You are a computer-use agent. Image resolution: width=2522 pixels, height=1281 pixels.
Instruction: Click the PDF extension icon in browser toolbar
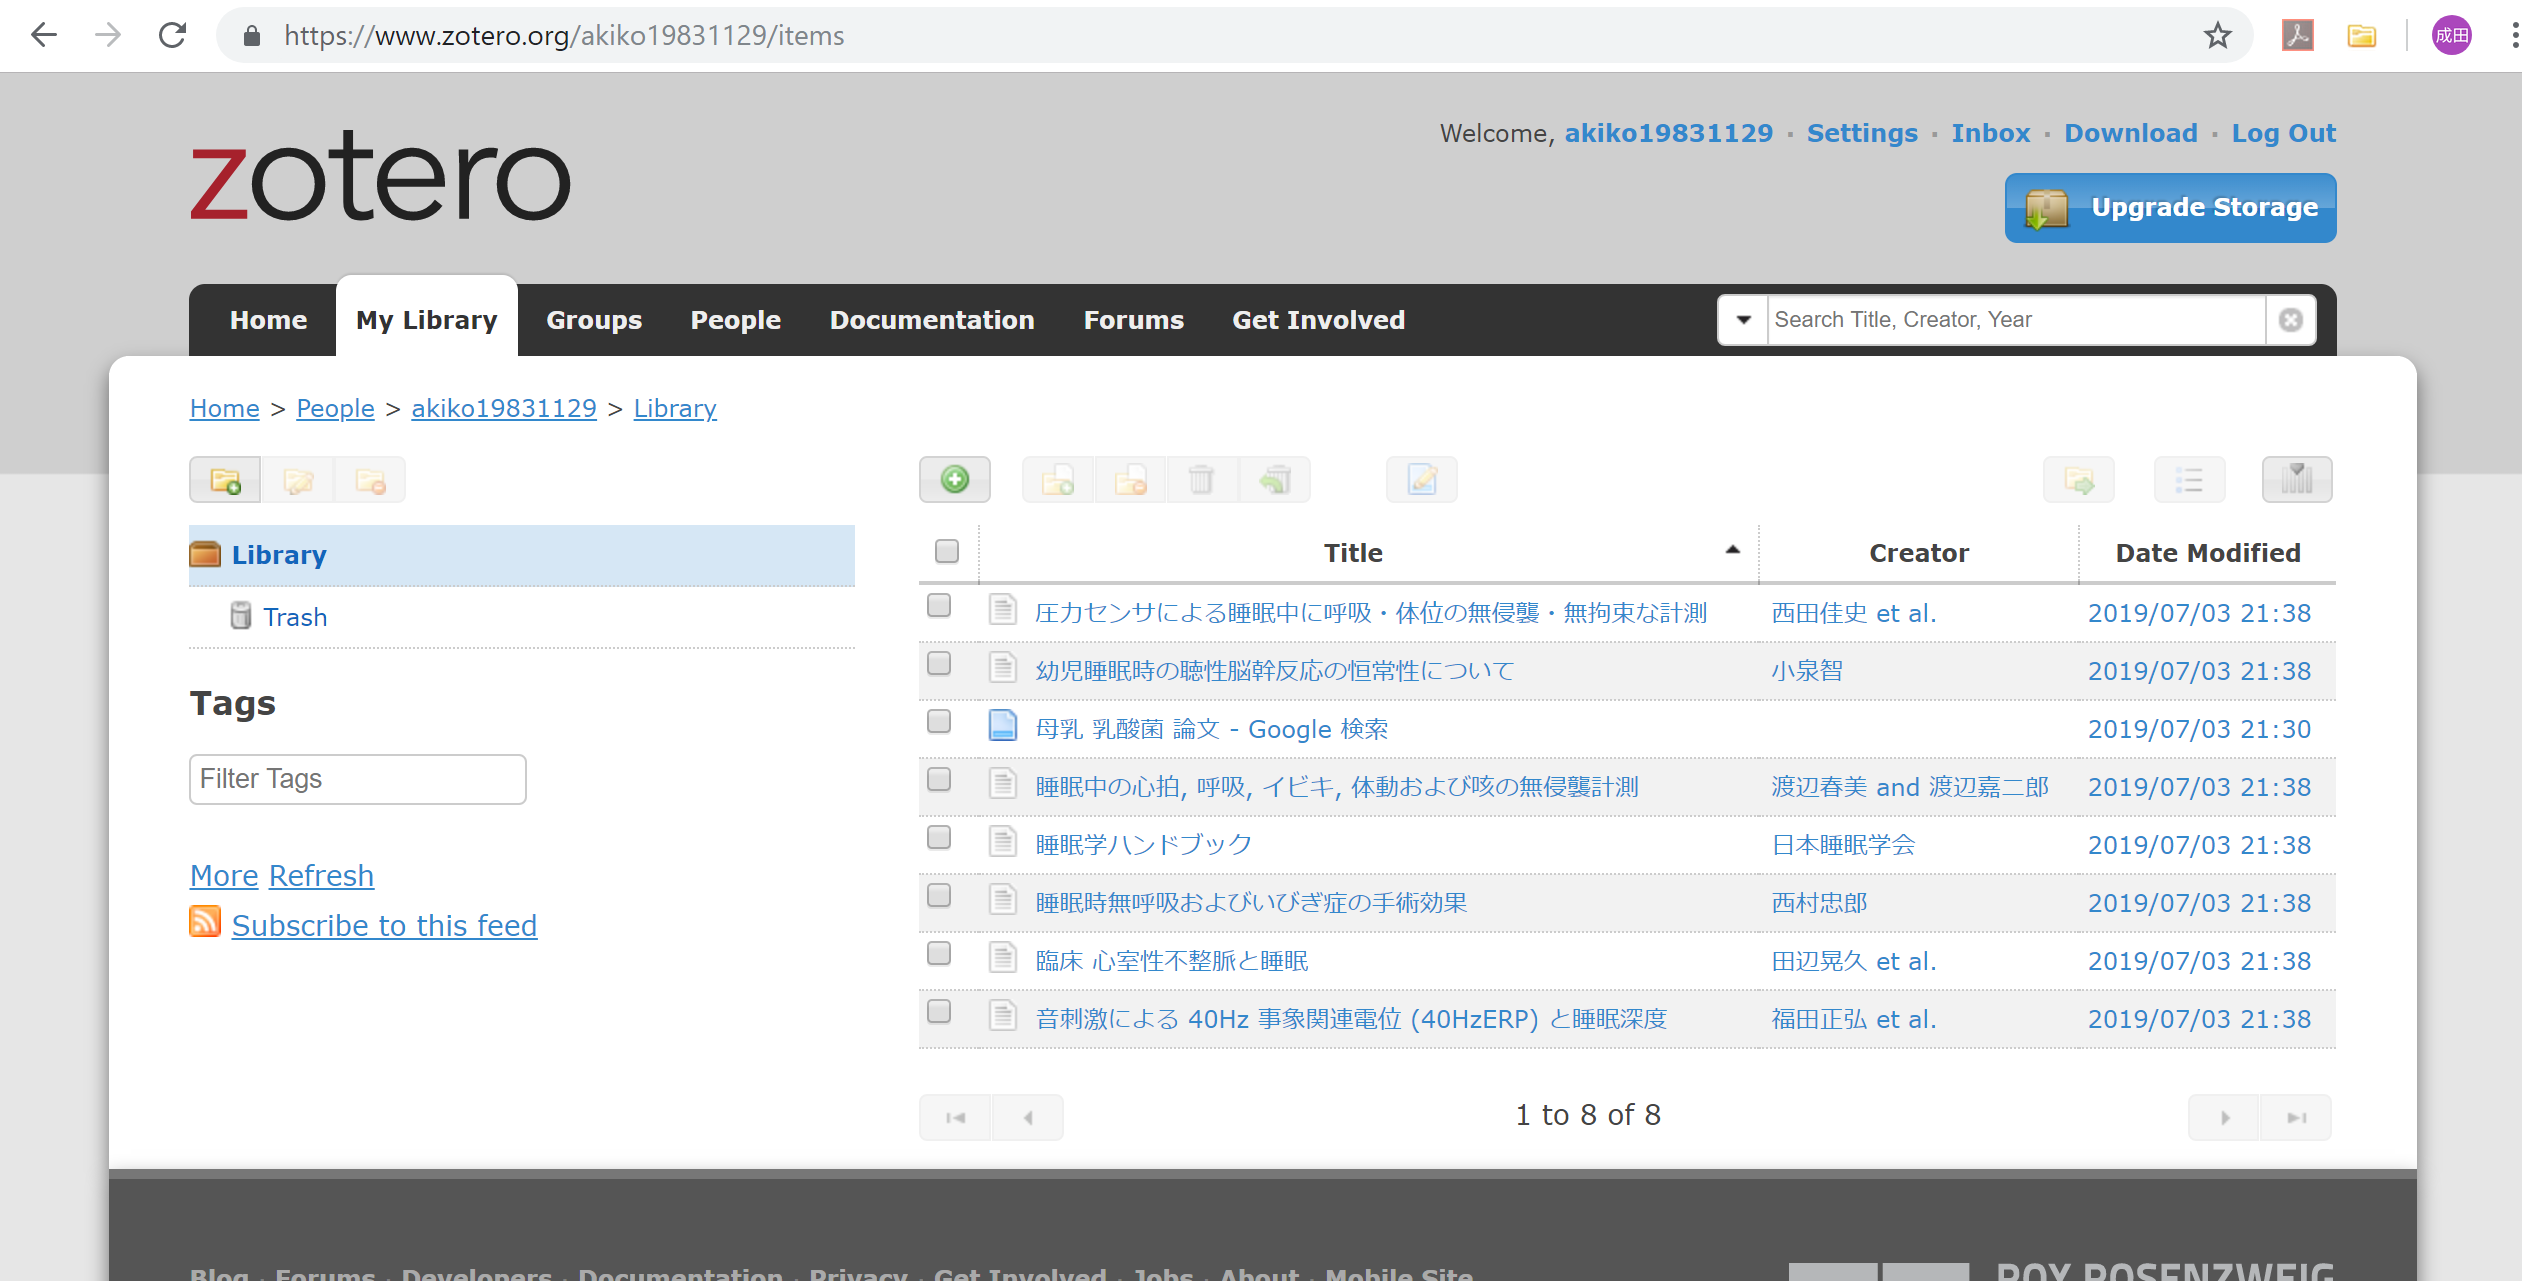pyautogui.click(x=2298, y=36)
